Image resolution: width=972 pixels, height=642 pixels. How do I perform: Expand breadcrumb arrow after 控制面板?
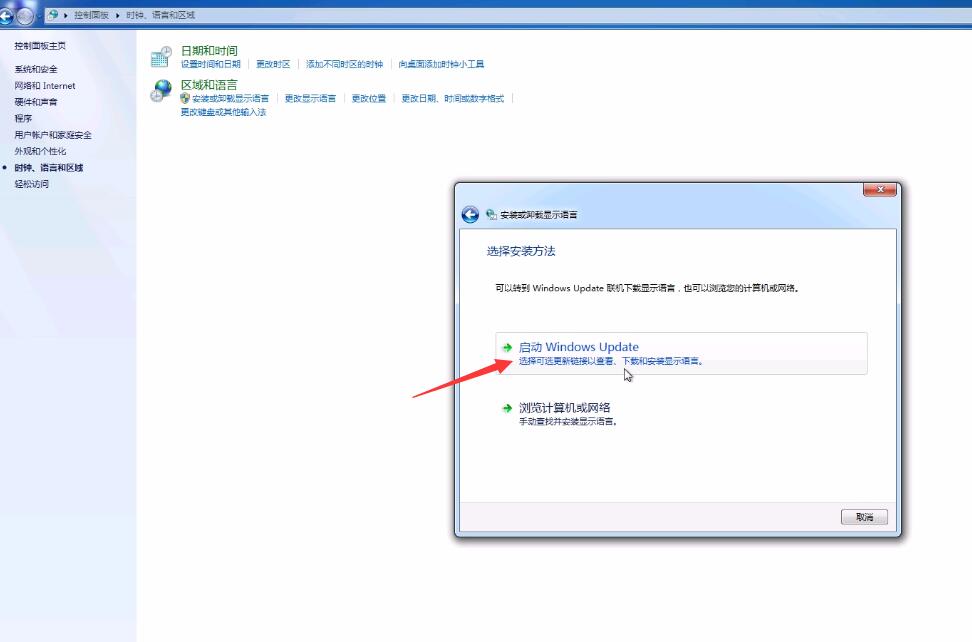(117, 15)
